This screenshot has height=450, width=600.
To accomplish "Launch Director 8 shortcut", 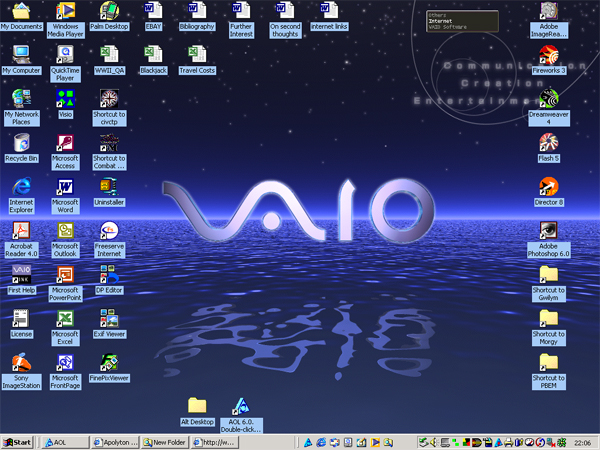I will [549, 187].
